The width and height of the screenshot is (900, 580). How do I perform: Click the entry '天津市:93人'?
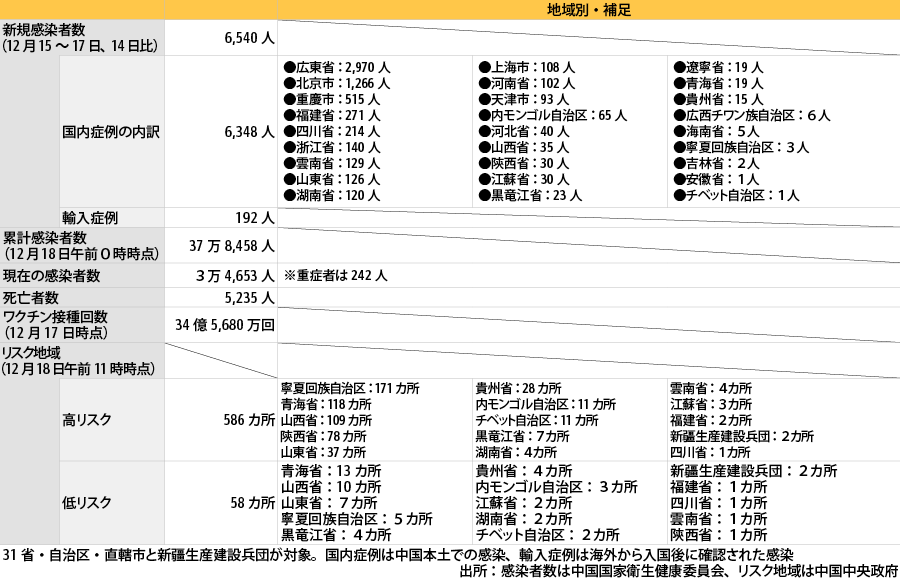click(523, 99)
